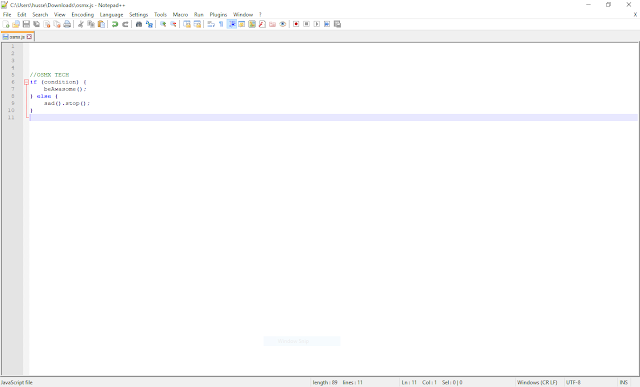The height and width of the screenshot is (387, 640).
Task: Open the Run menu
Action: [x=198, y=15]
